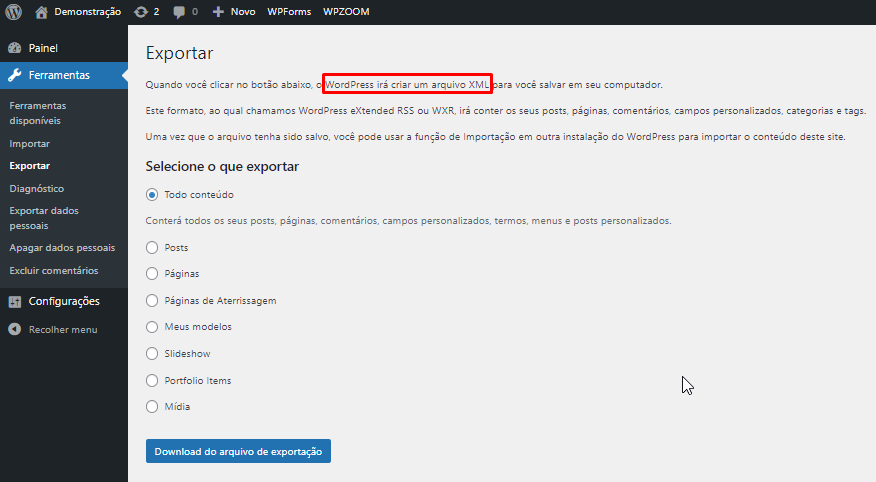
Task: Open Painel dashboard in the sidebar
Action: click(x=43, y=48)
